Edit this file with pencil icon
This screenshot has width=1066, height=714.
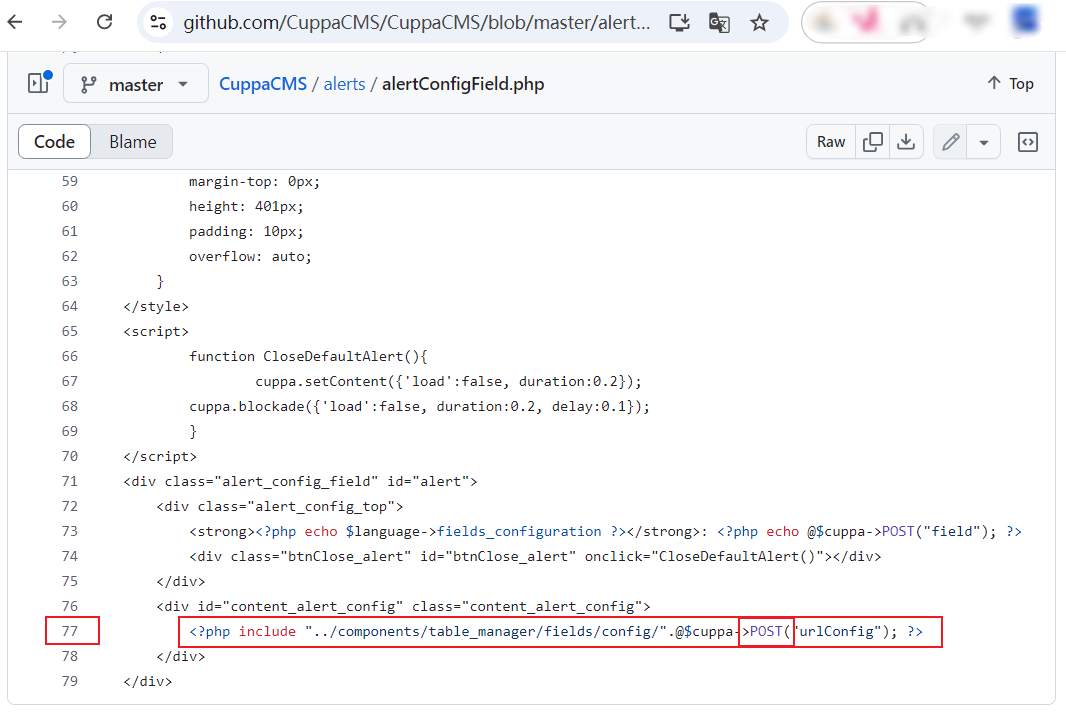coord(951,142)
